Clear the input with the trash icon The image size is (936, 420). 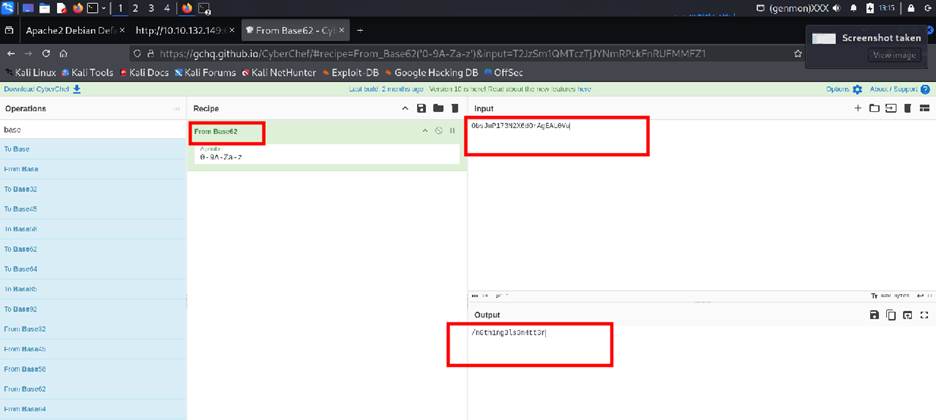tap(908, 108)
